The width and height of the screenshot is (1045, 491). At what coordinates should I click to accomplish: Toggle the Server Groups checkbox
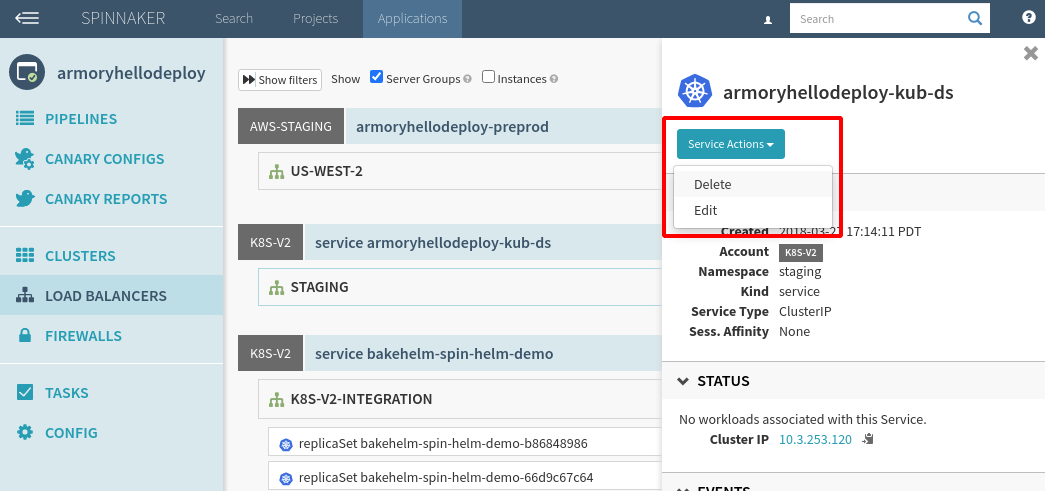click(x=377, y=77)
